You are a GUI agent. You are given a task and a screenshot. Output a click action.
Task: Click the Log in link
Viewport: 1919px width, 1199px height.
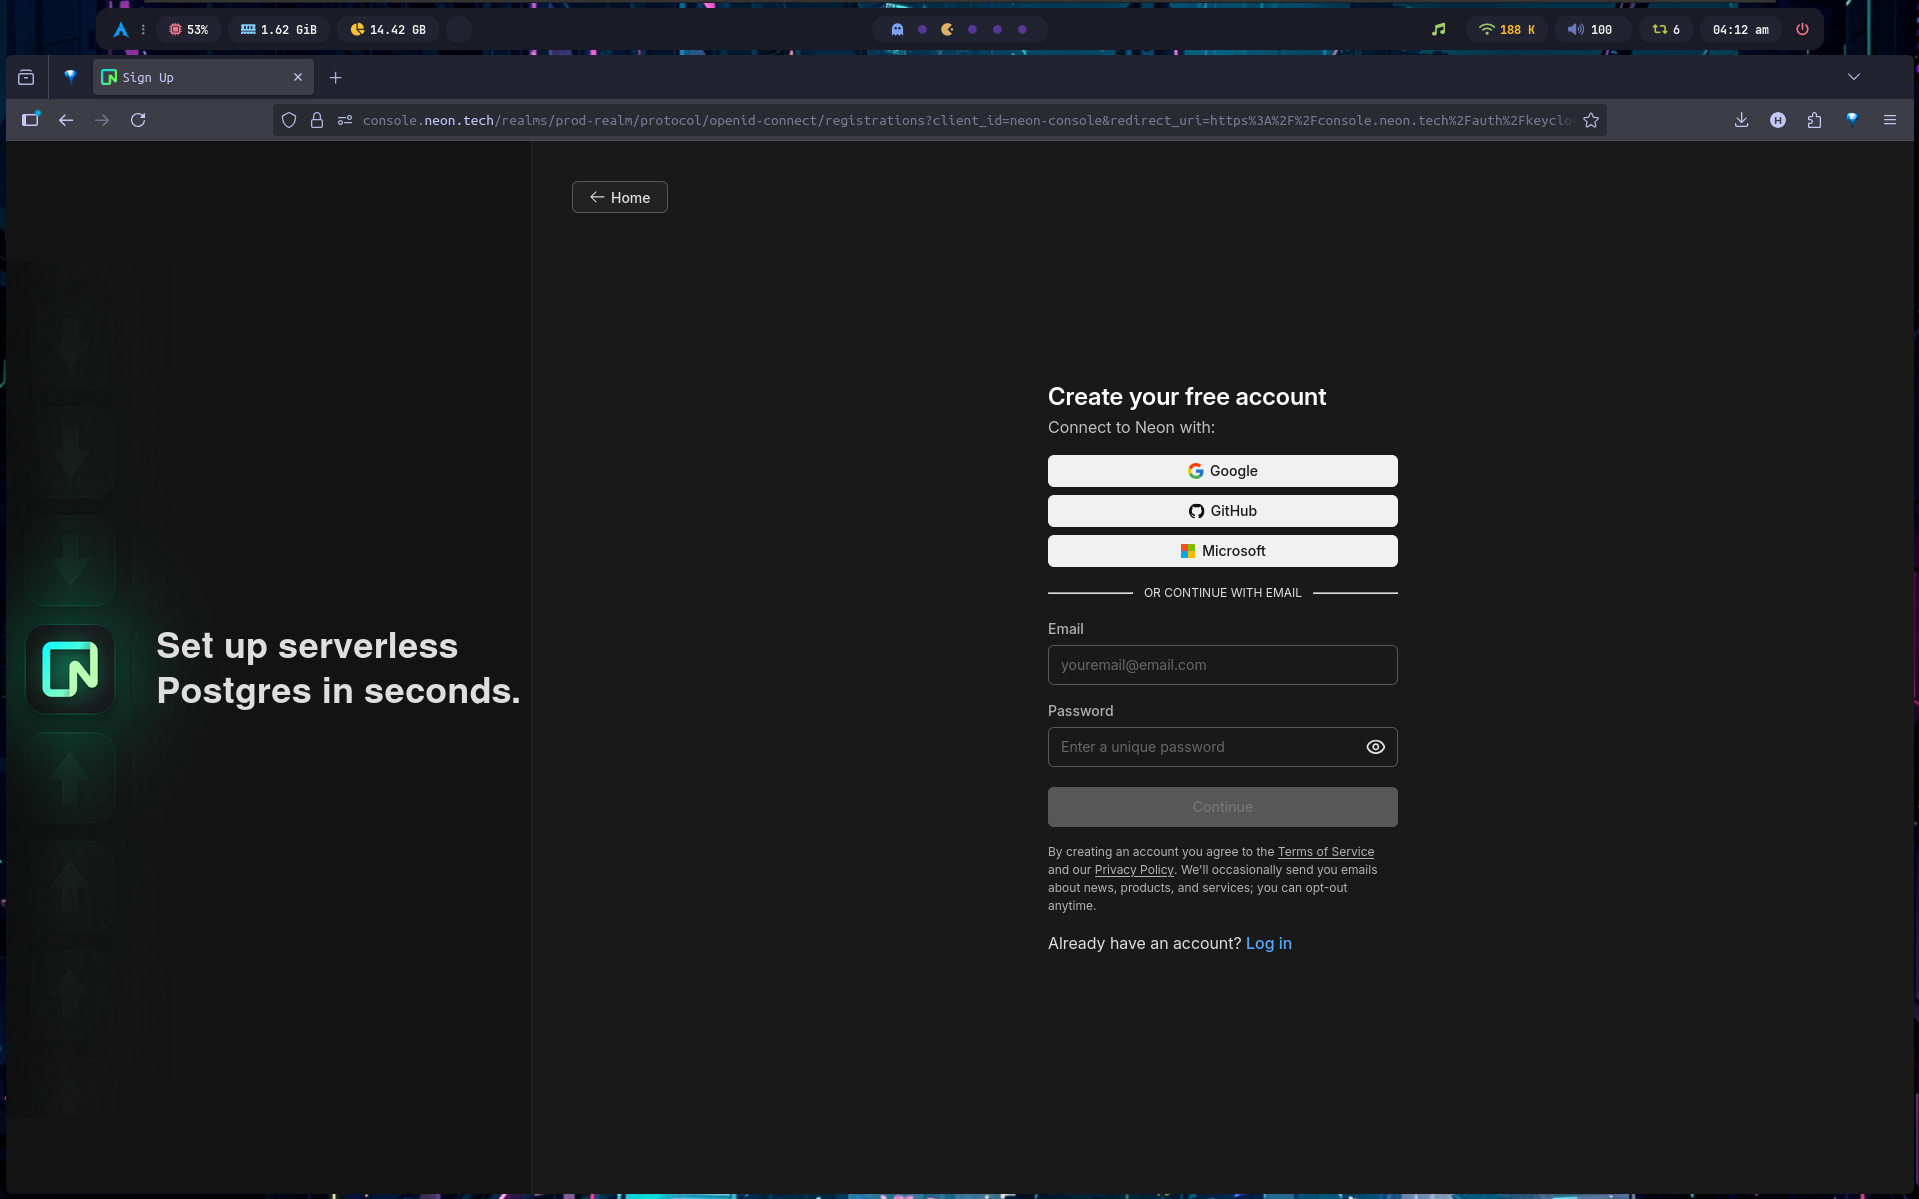[x=1268, y=943]
